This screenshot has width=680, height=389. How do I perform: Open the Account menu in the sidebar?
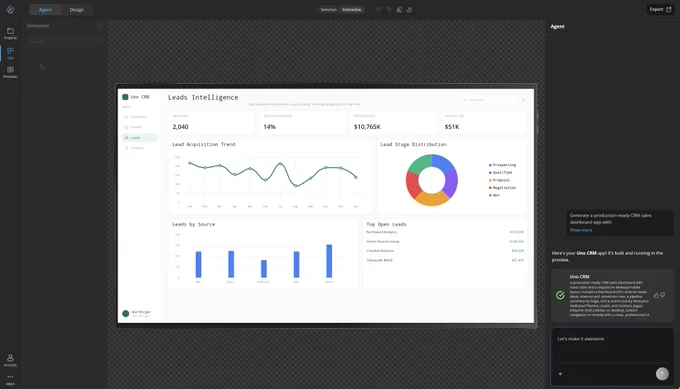(10, 360)
